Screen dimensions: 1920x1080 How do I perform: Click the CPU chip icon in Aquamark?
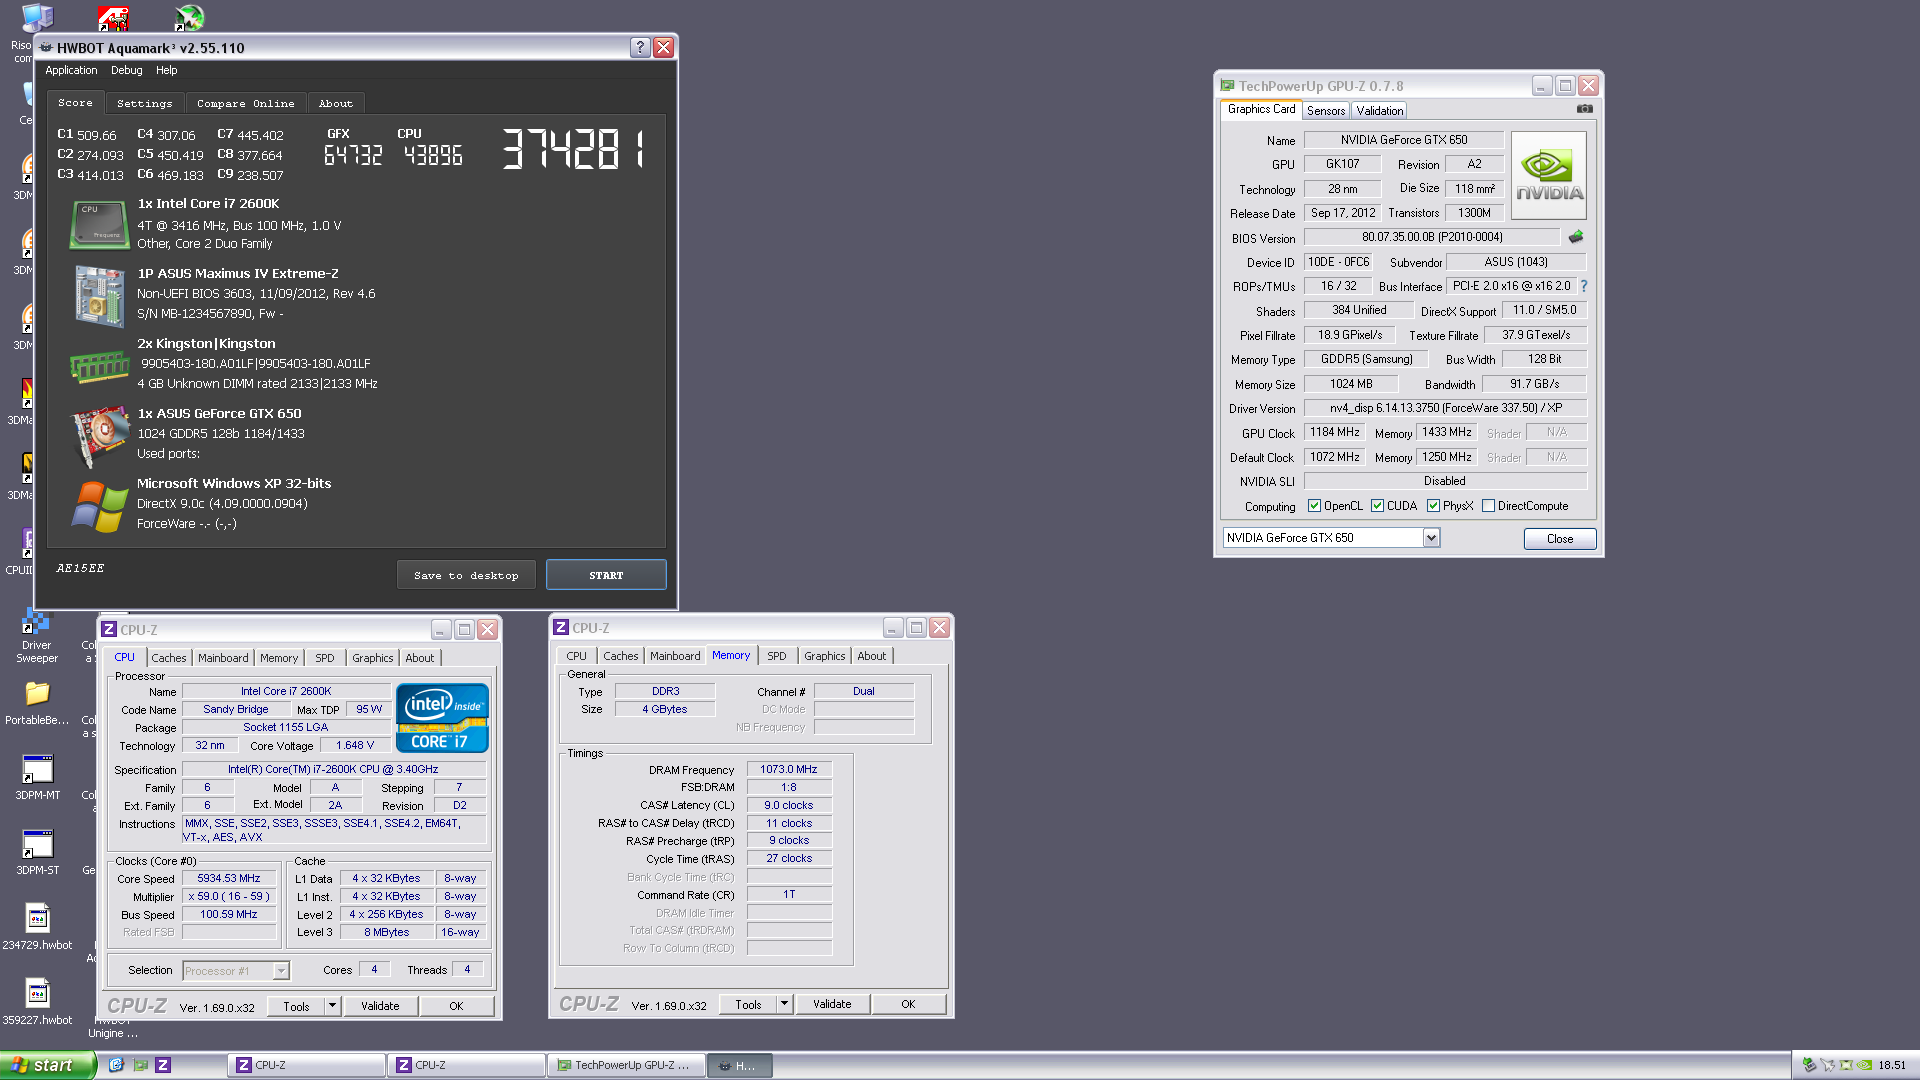tap(99, 224)
